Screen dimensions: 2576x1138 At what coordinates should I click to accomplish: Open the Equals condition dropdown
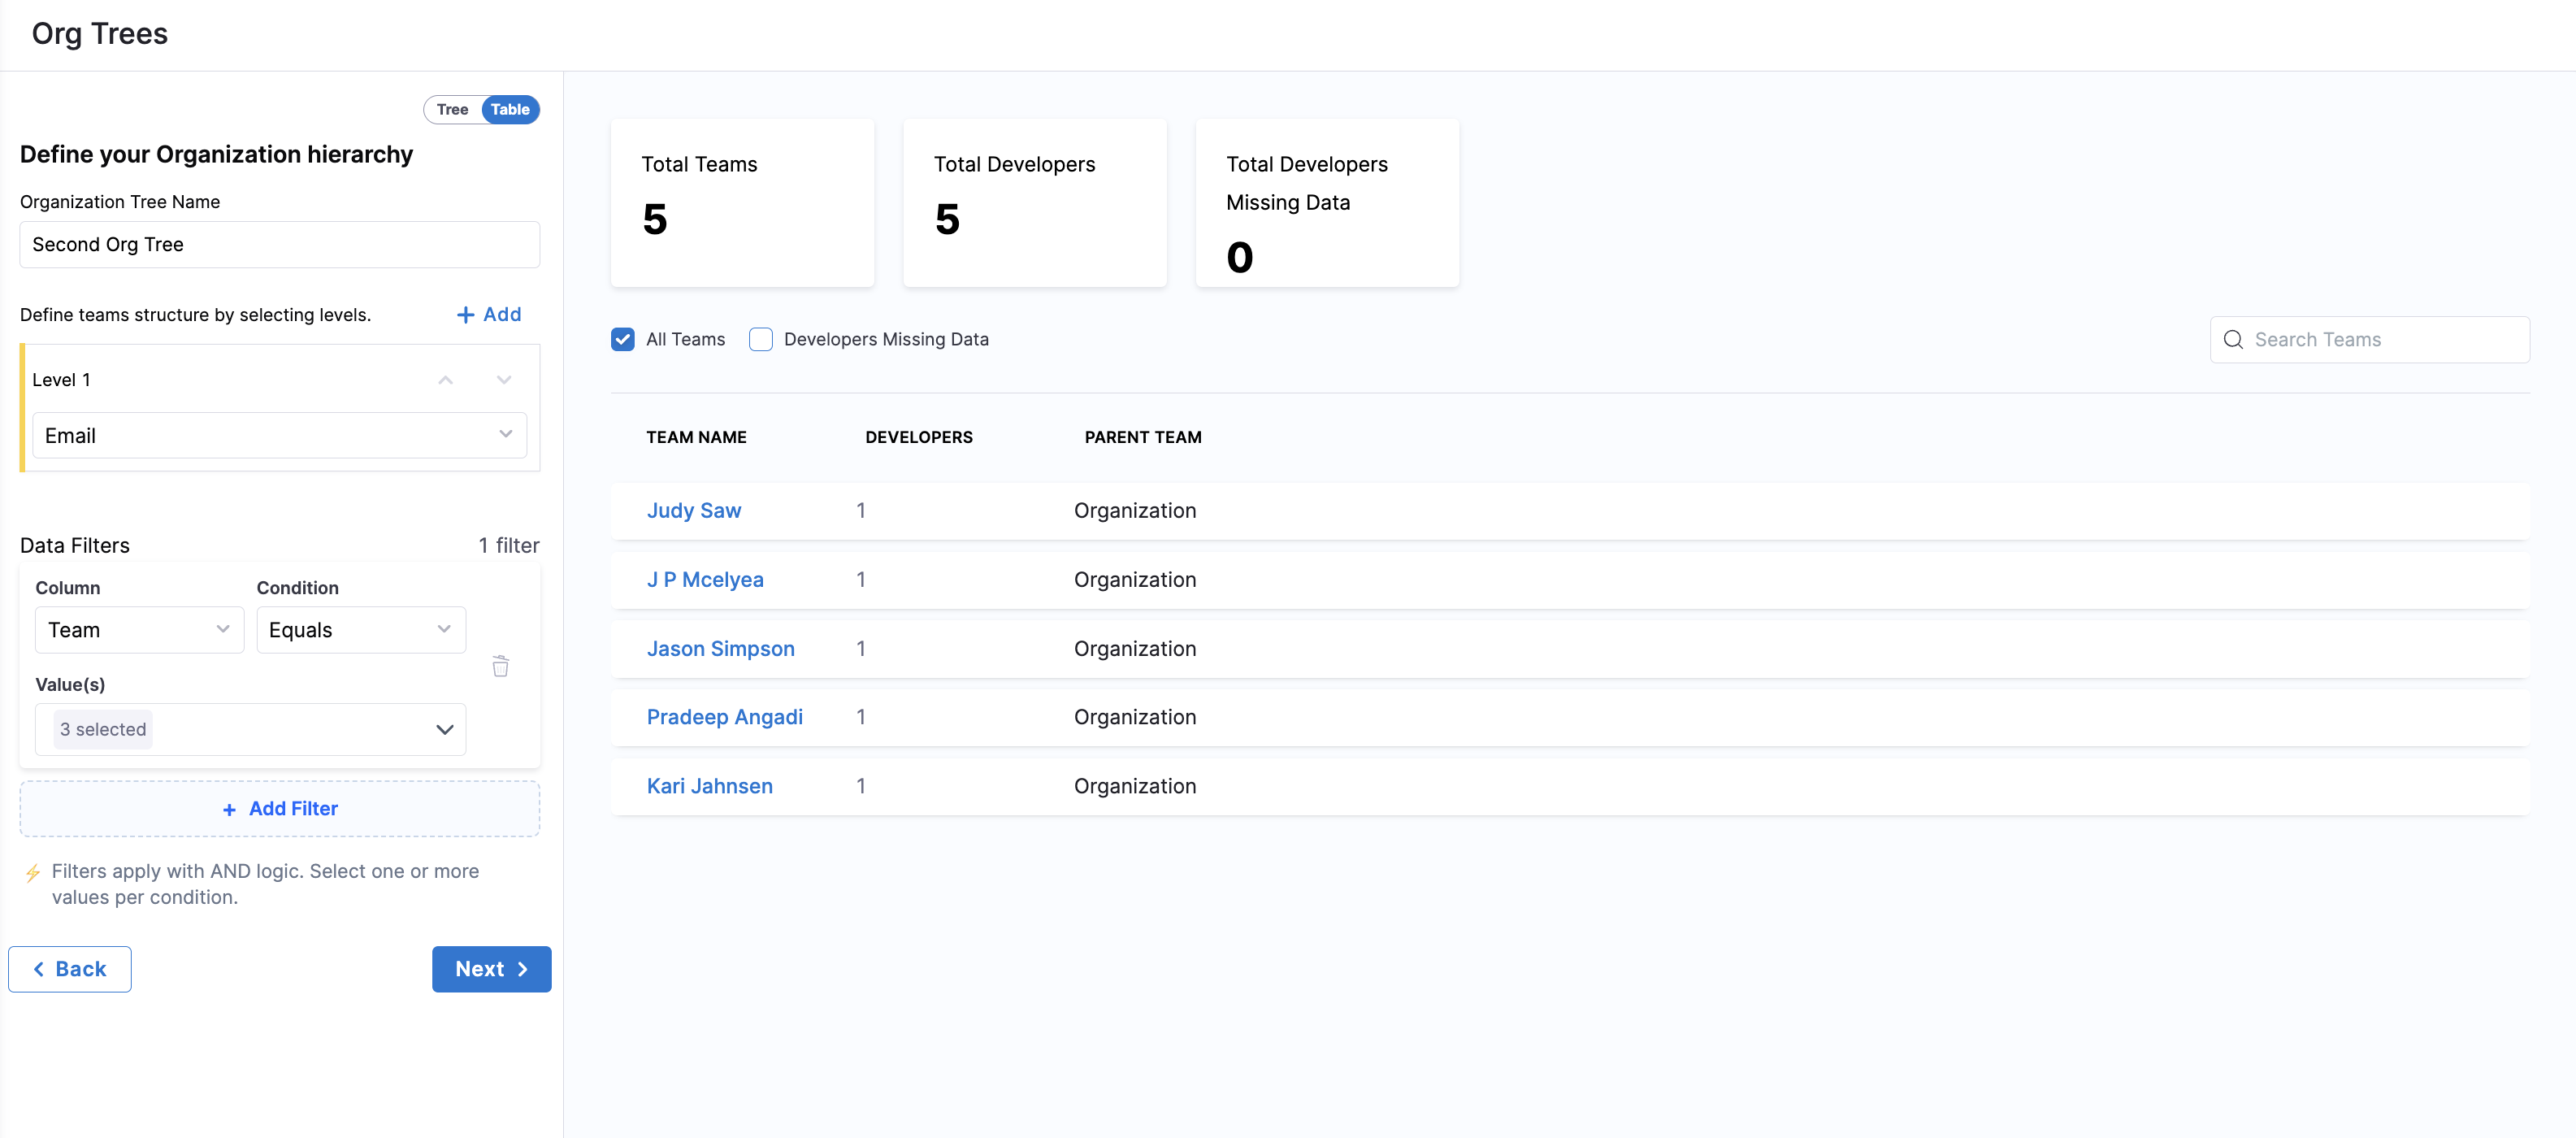click(x=360, y=630)
